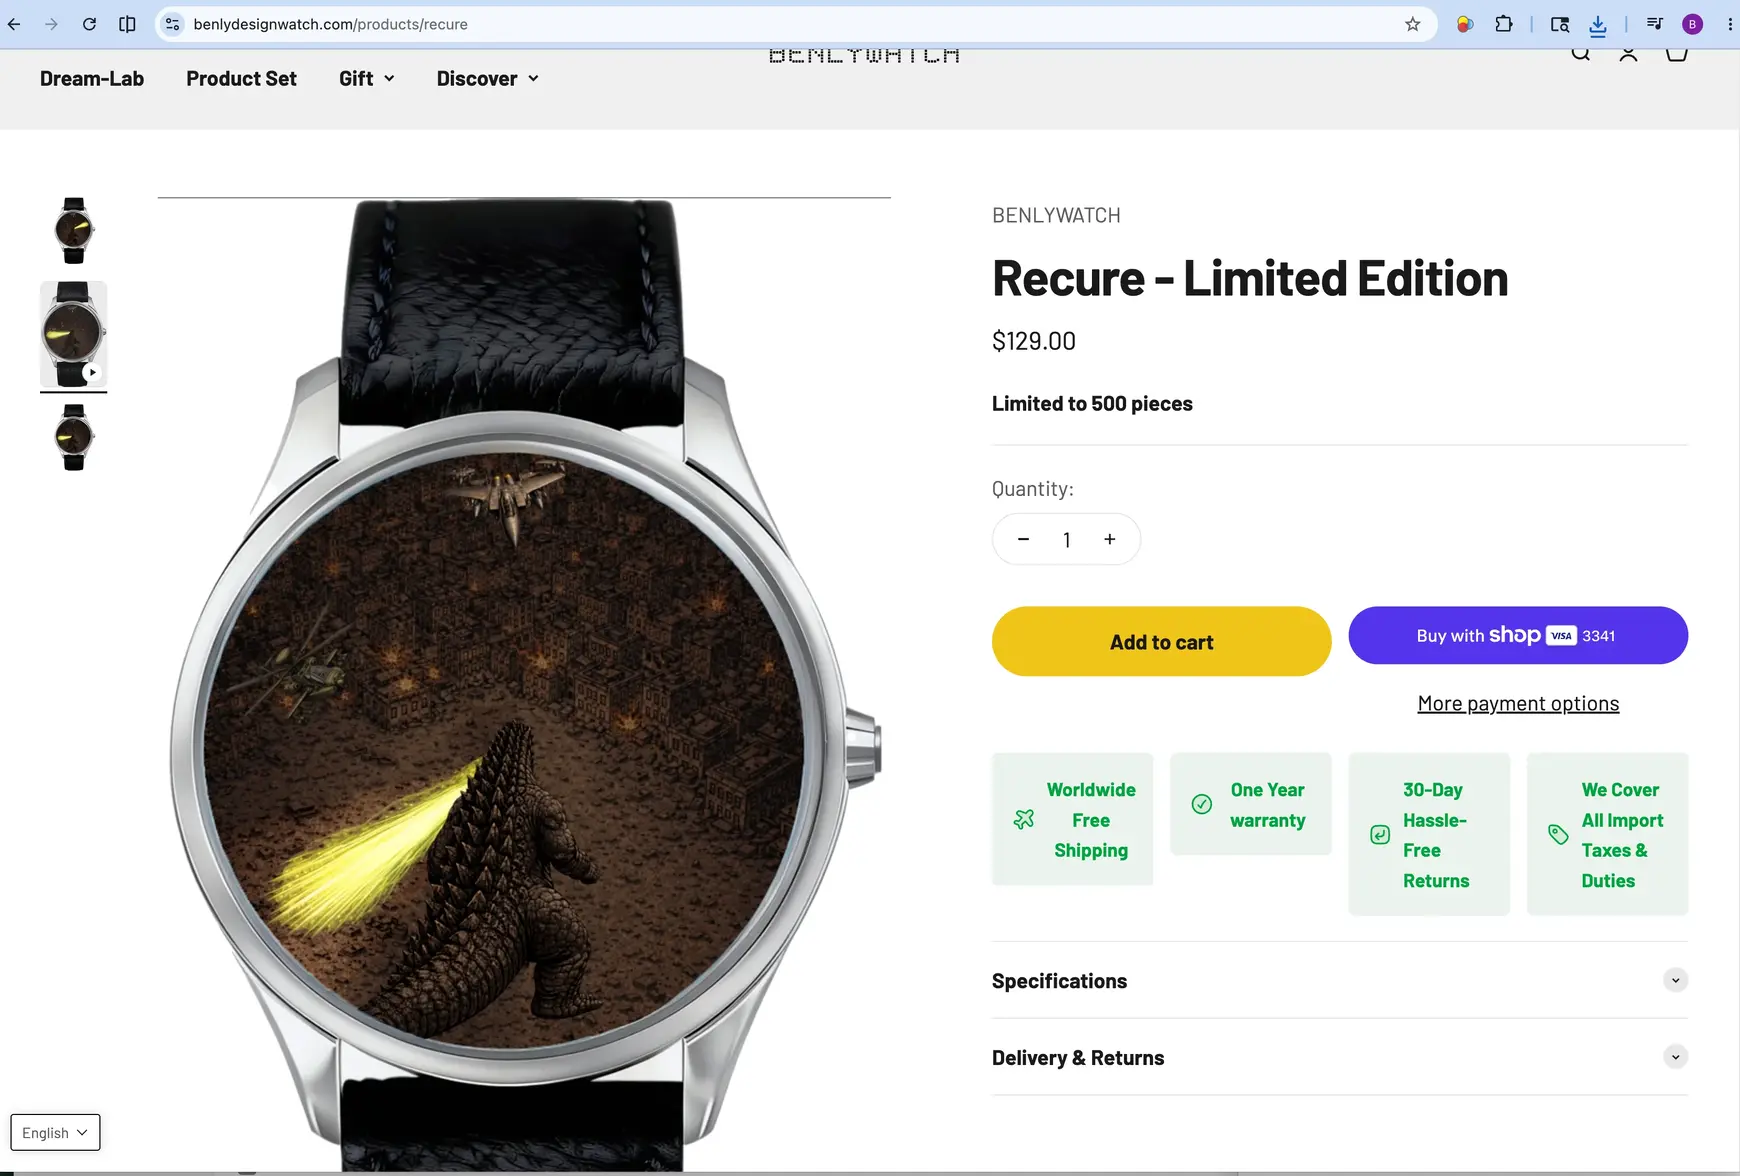This screenshot has height=1176, width=1740.
Task: Open the Product Set menu item
Action: 241,78
